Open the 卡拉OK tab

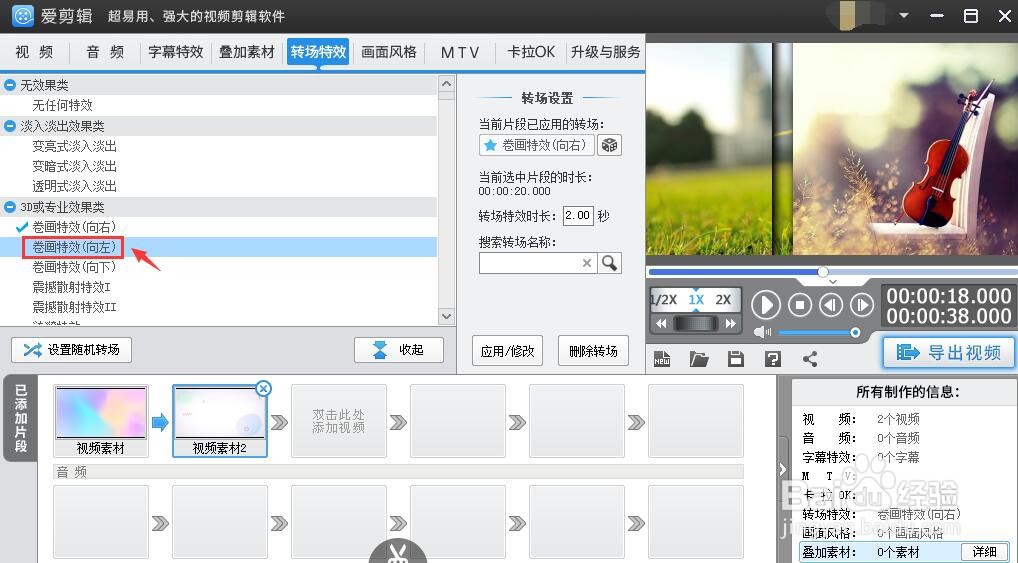[531, 52]
